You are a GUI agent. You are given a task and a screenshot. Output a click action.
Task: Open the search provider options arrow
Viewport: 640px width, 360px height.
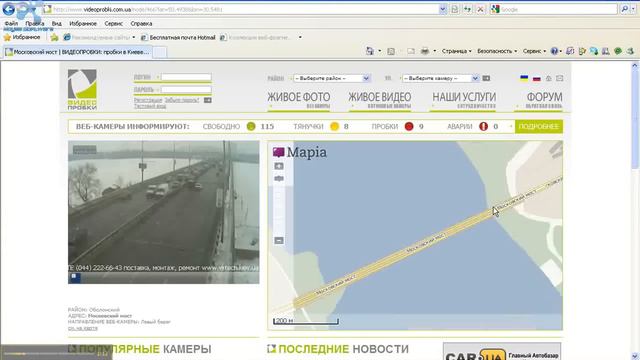coord(633,9)
